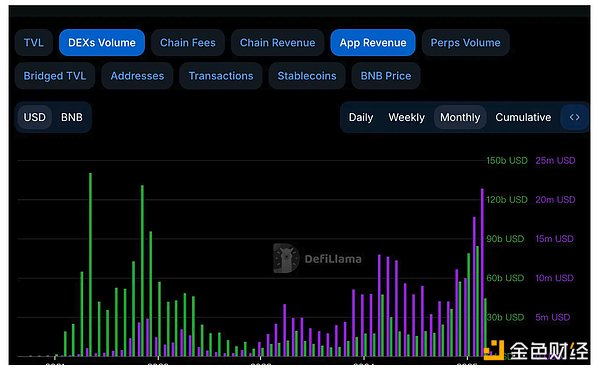Toggle the Bridged TVL chip

(55, 76)
